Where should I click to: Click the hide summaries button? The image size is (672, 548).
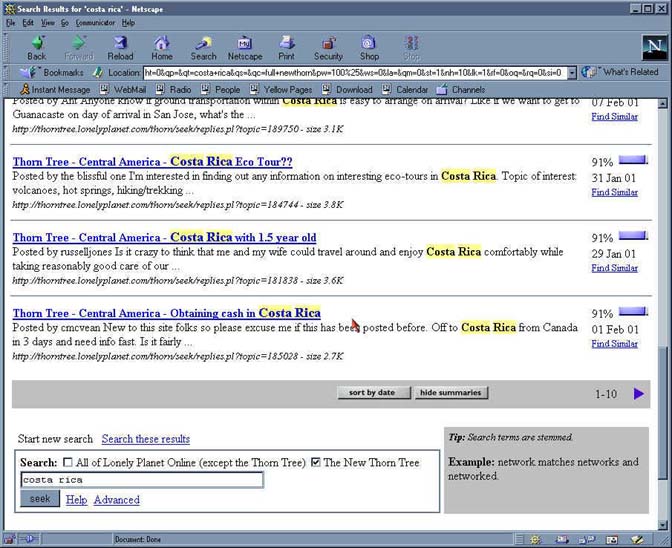(451, 392)
